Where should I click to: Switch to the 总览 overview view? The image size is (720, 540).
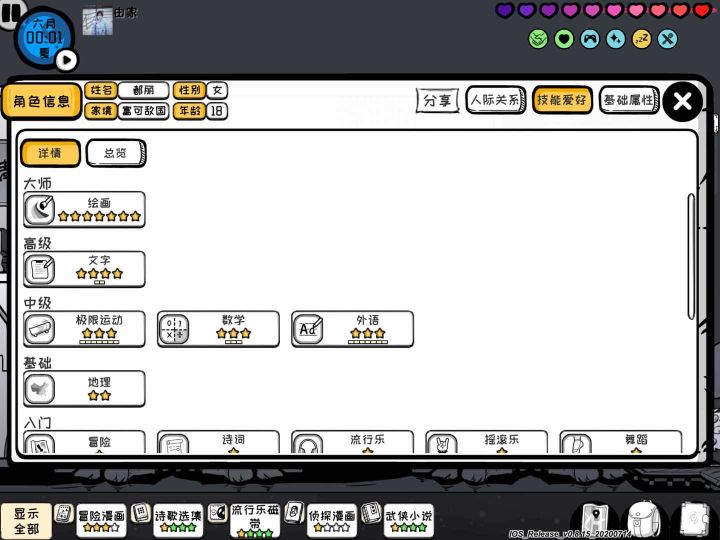pyautogui.click(x=116, y=153)
